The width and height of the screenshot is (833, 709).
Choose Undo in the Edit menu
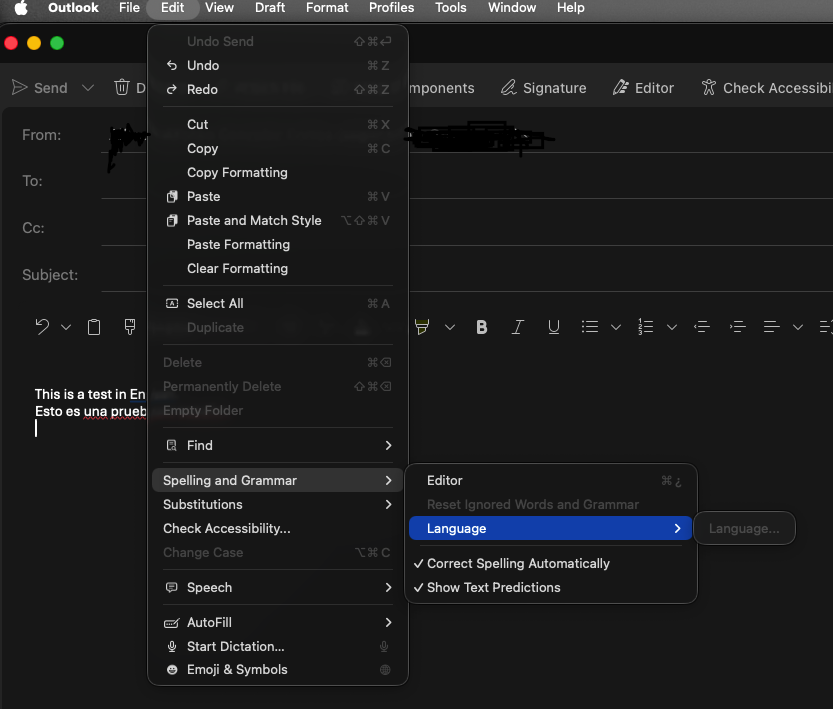point(277,65)
